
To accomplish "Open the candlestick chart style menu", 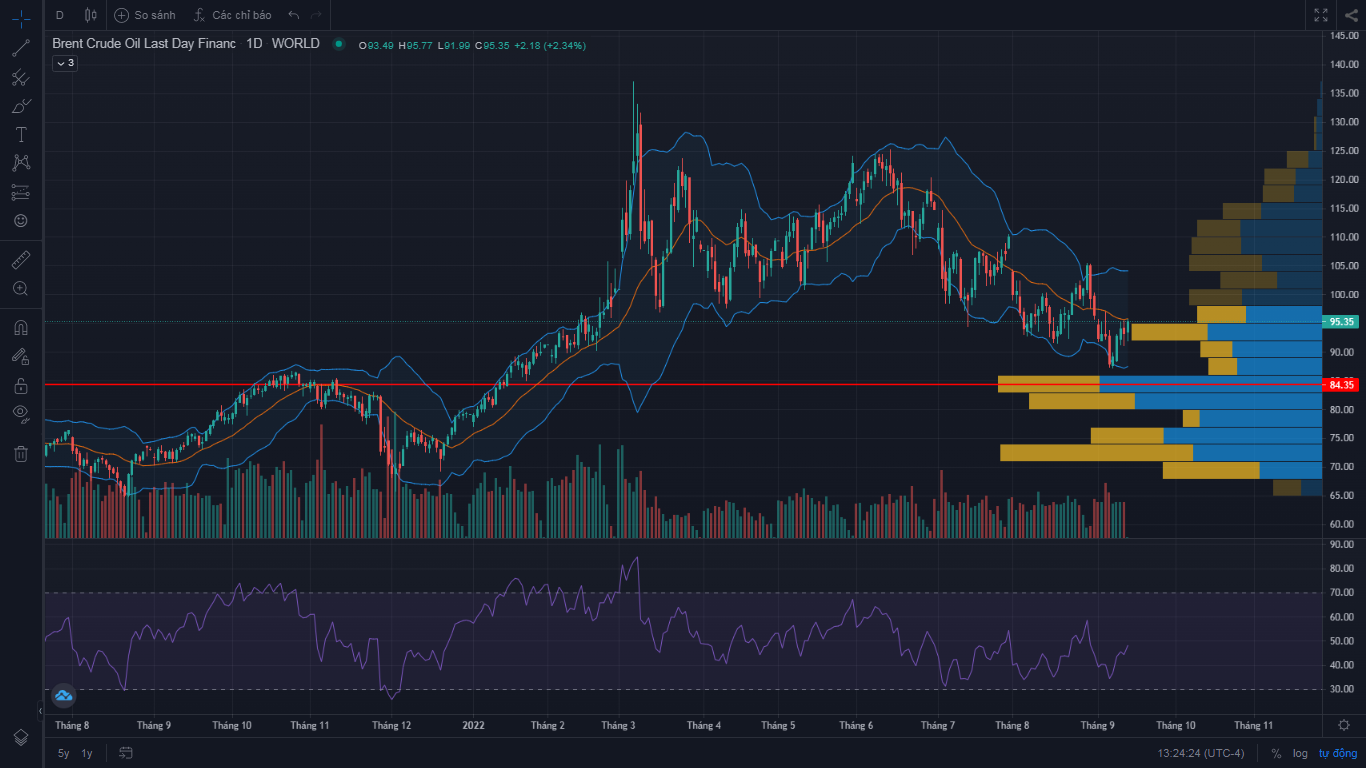I will [x=91, y=15].
